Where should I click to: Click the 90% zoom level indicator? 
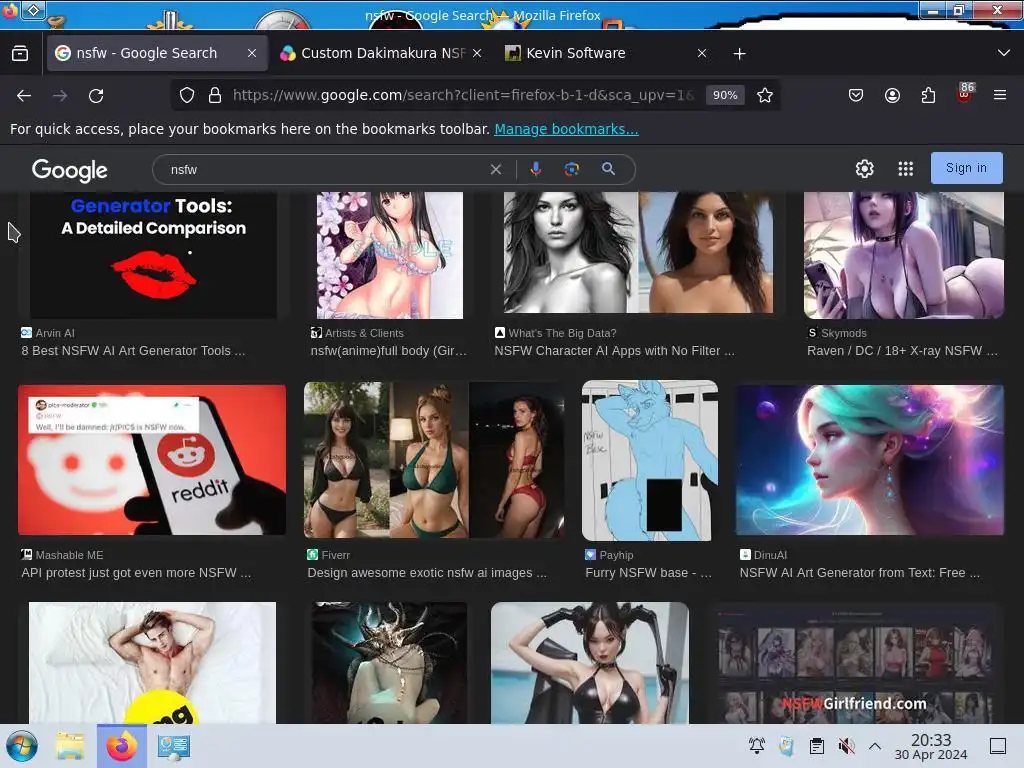point(725,95)
